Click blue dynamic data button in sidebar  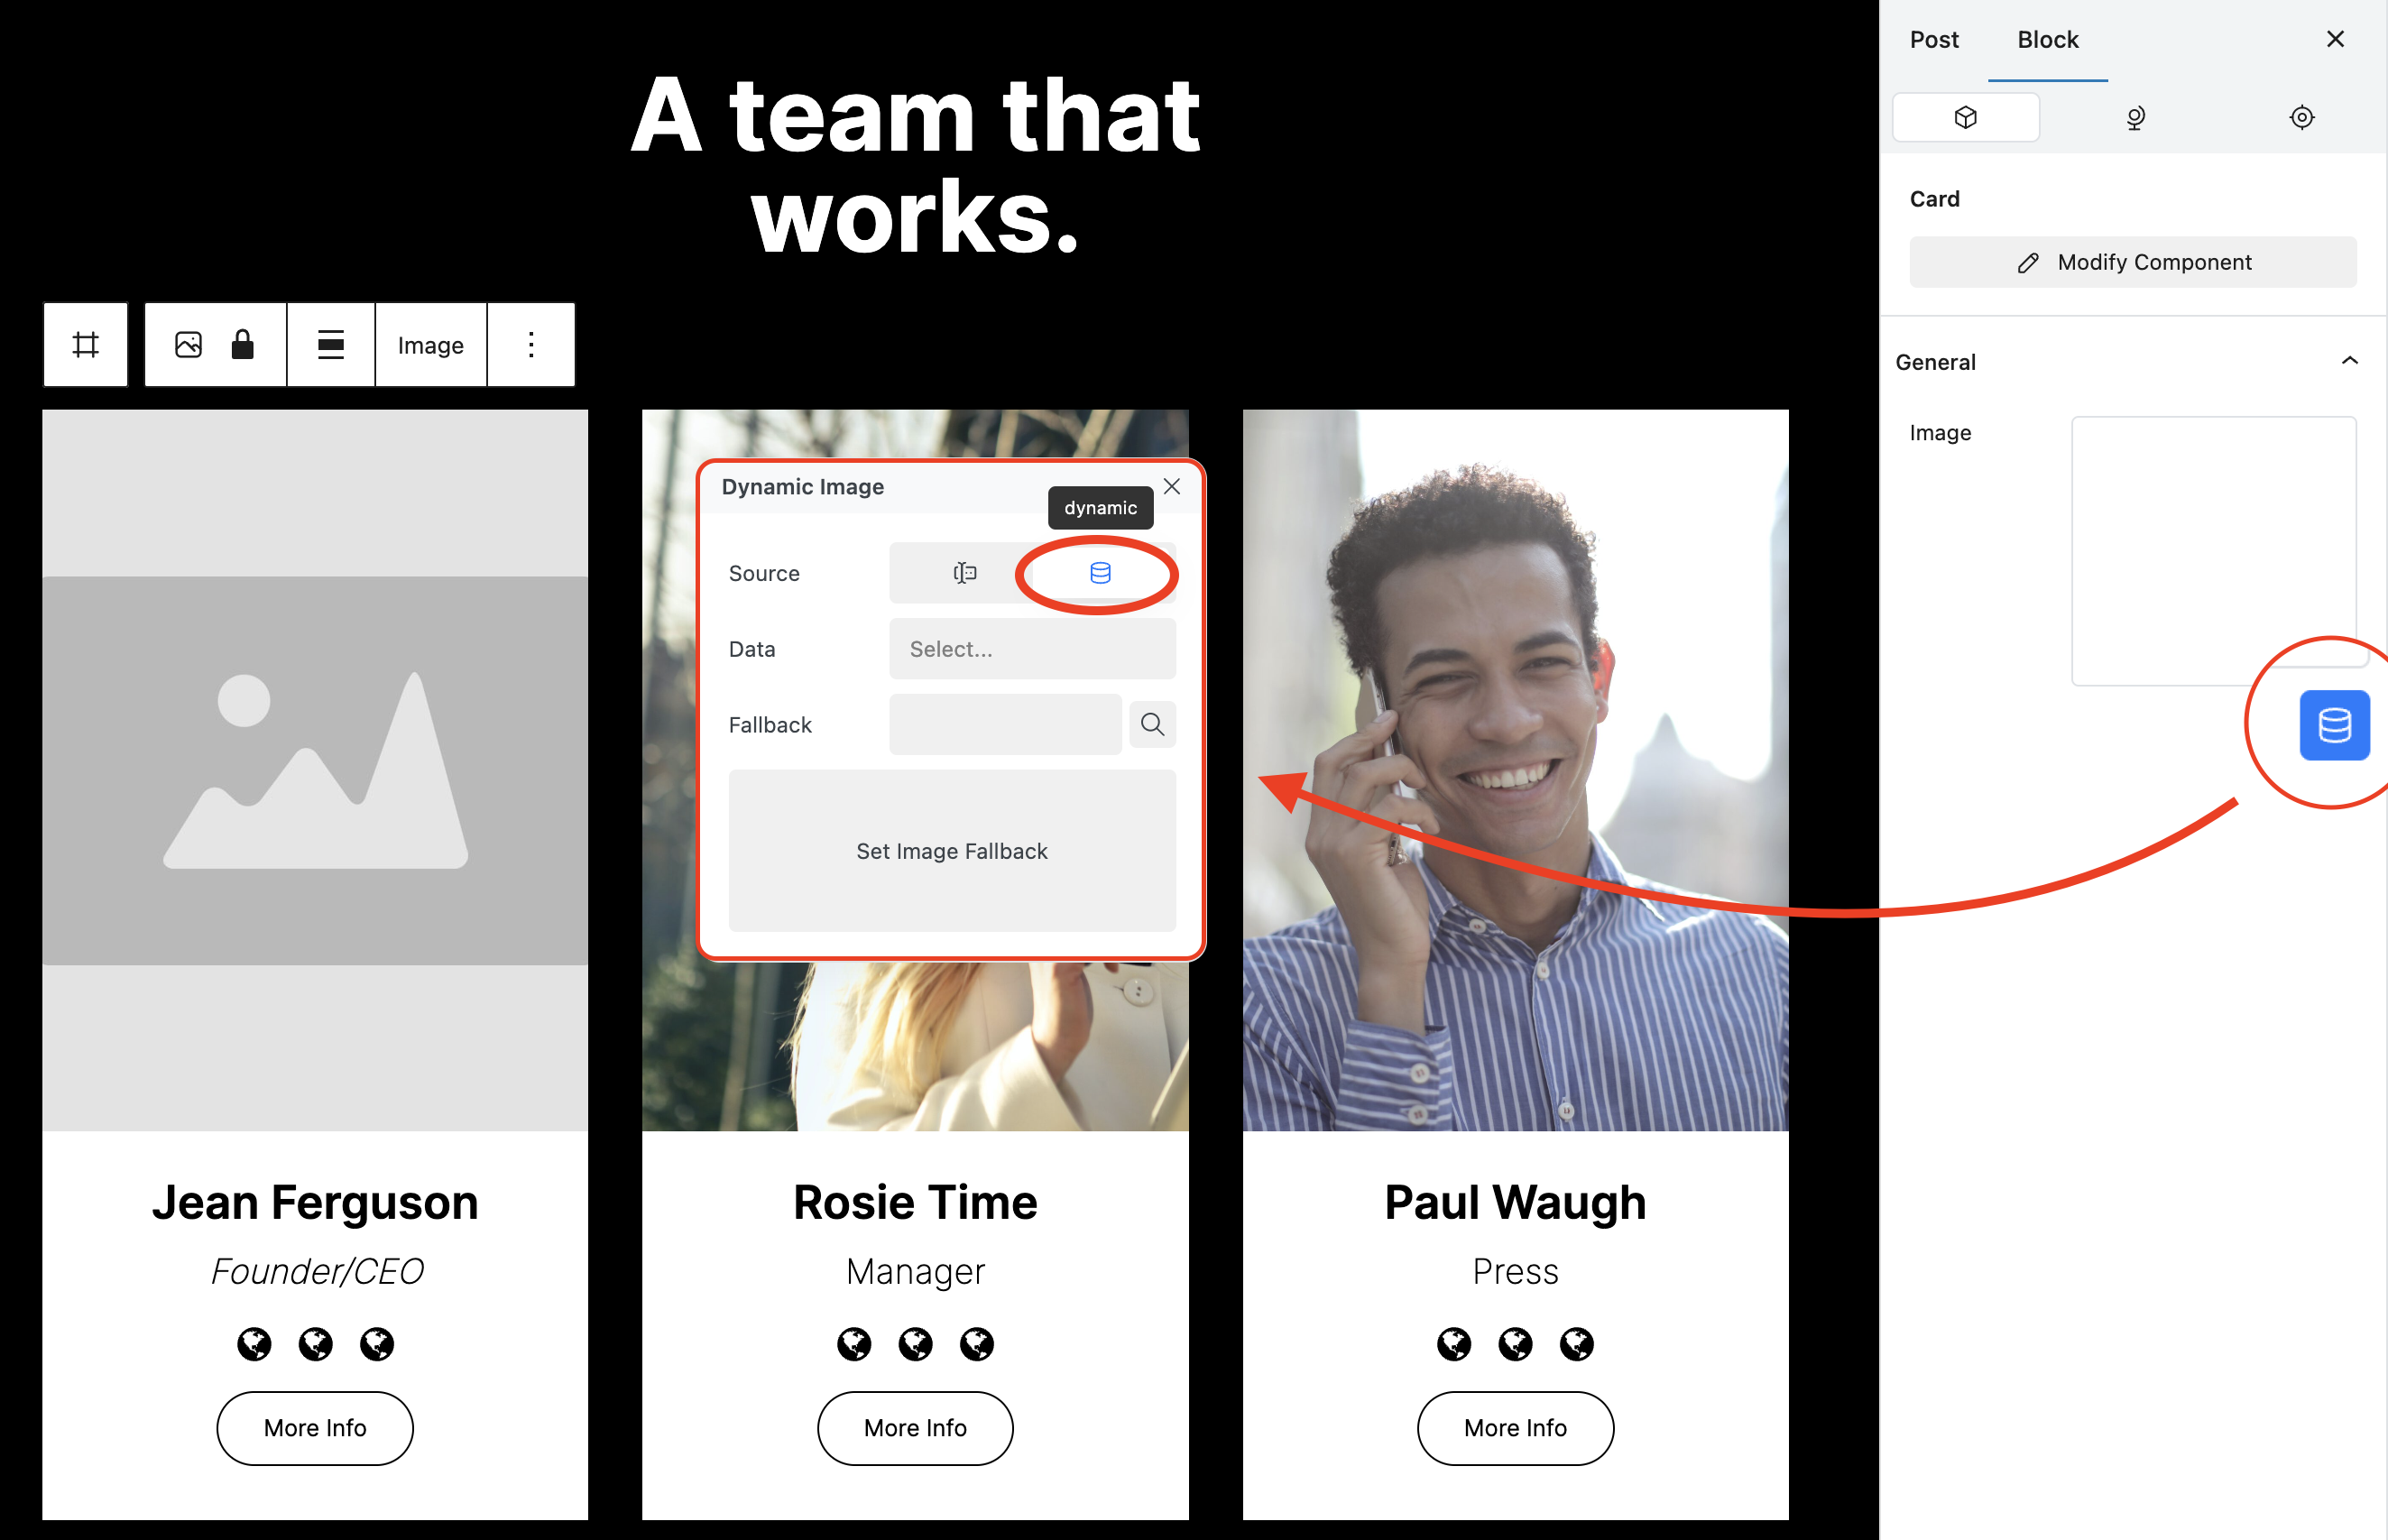[2333, 725]
